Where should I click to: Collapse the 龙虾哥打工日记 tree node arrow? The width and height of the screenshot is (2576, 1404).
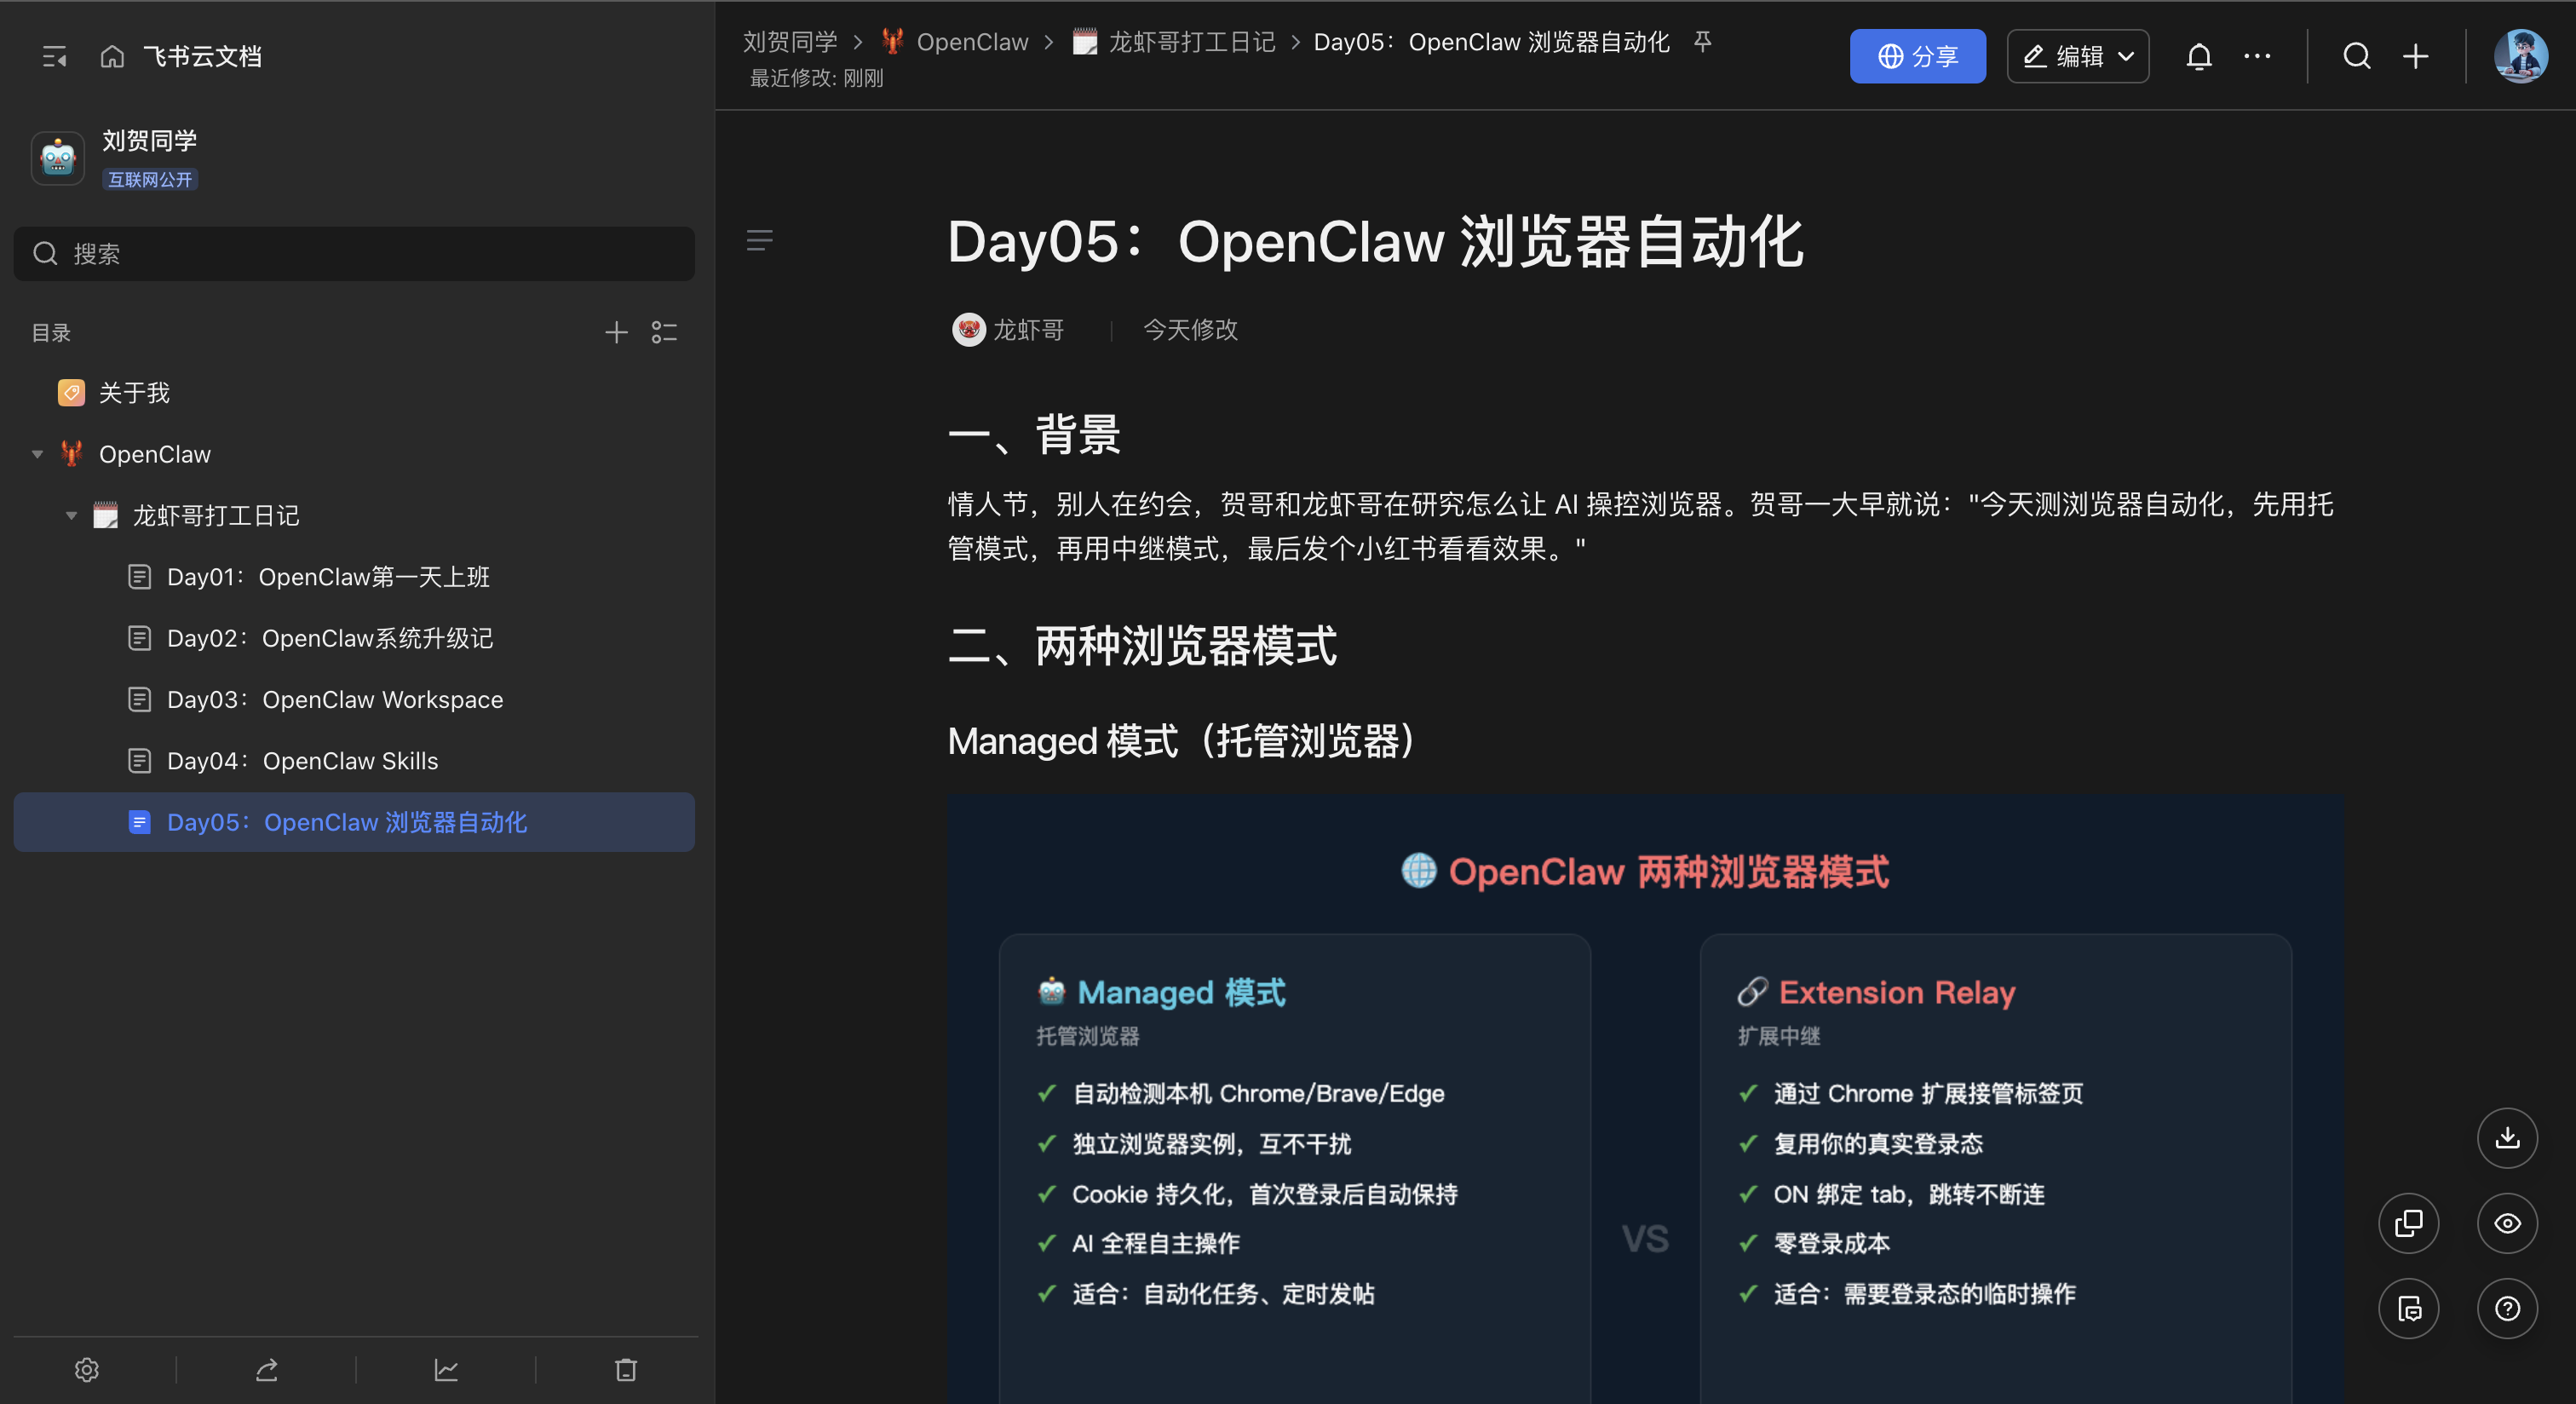71,516
